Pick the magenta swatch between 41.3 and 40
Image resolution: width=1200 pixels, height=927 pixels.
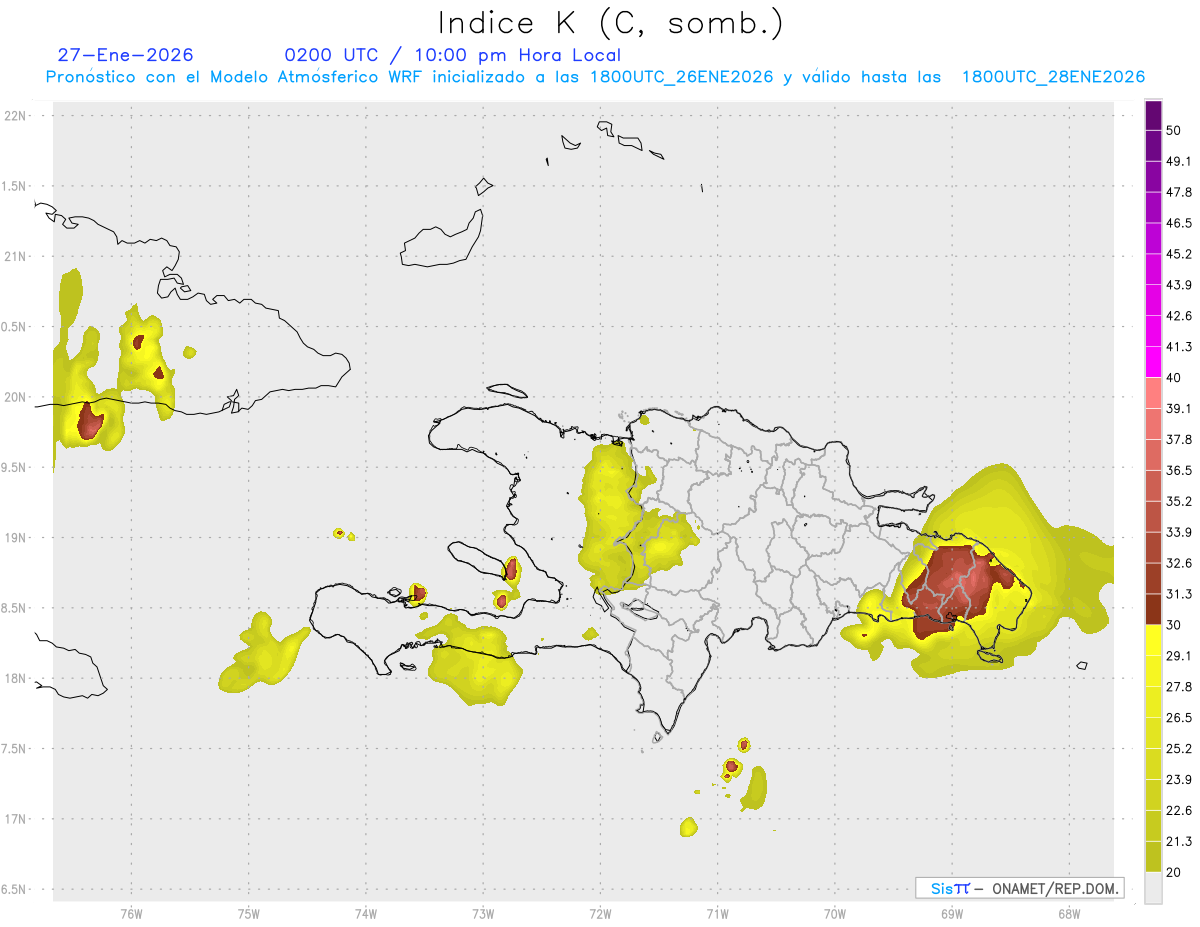tap(1153, 362)
